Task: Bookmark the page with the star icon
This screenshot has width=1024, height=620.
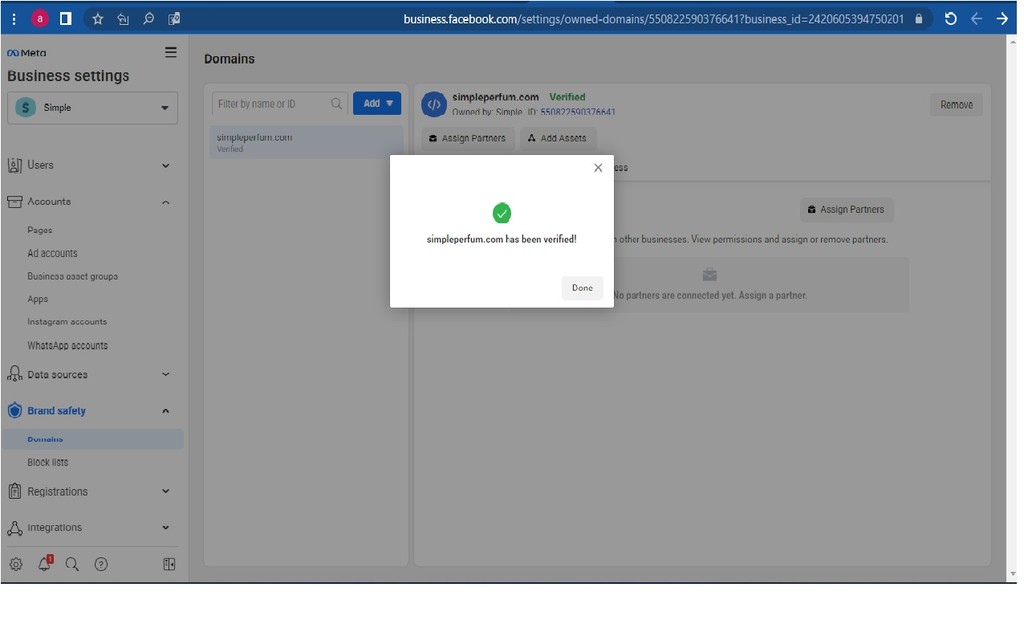Action: [98, 19]
